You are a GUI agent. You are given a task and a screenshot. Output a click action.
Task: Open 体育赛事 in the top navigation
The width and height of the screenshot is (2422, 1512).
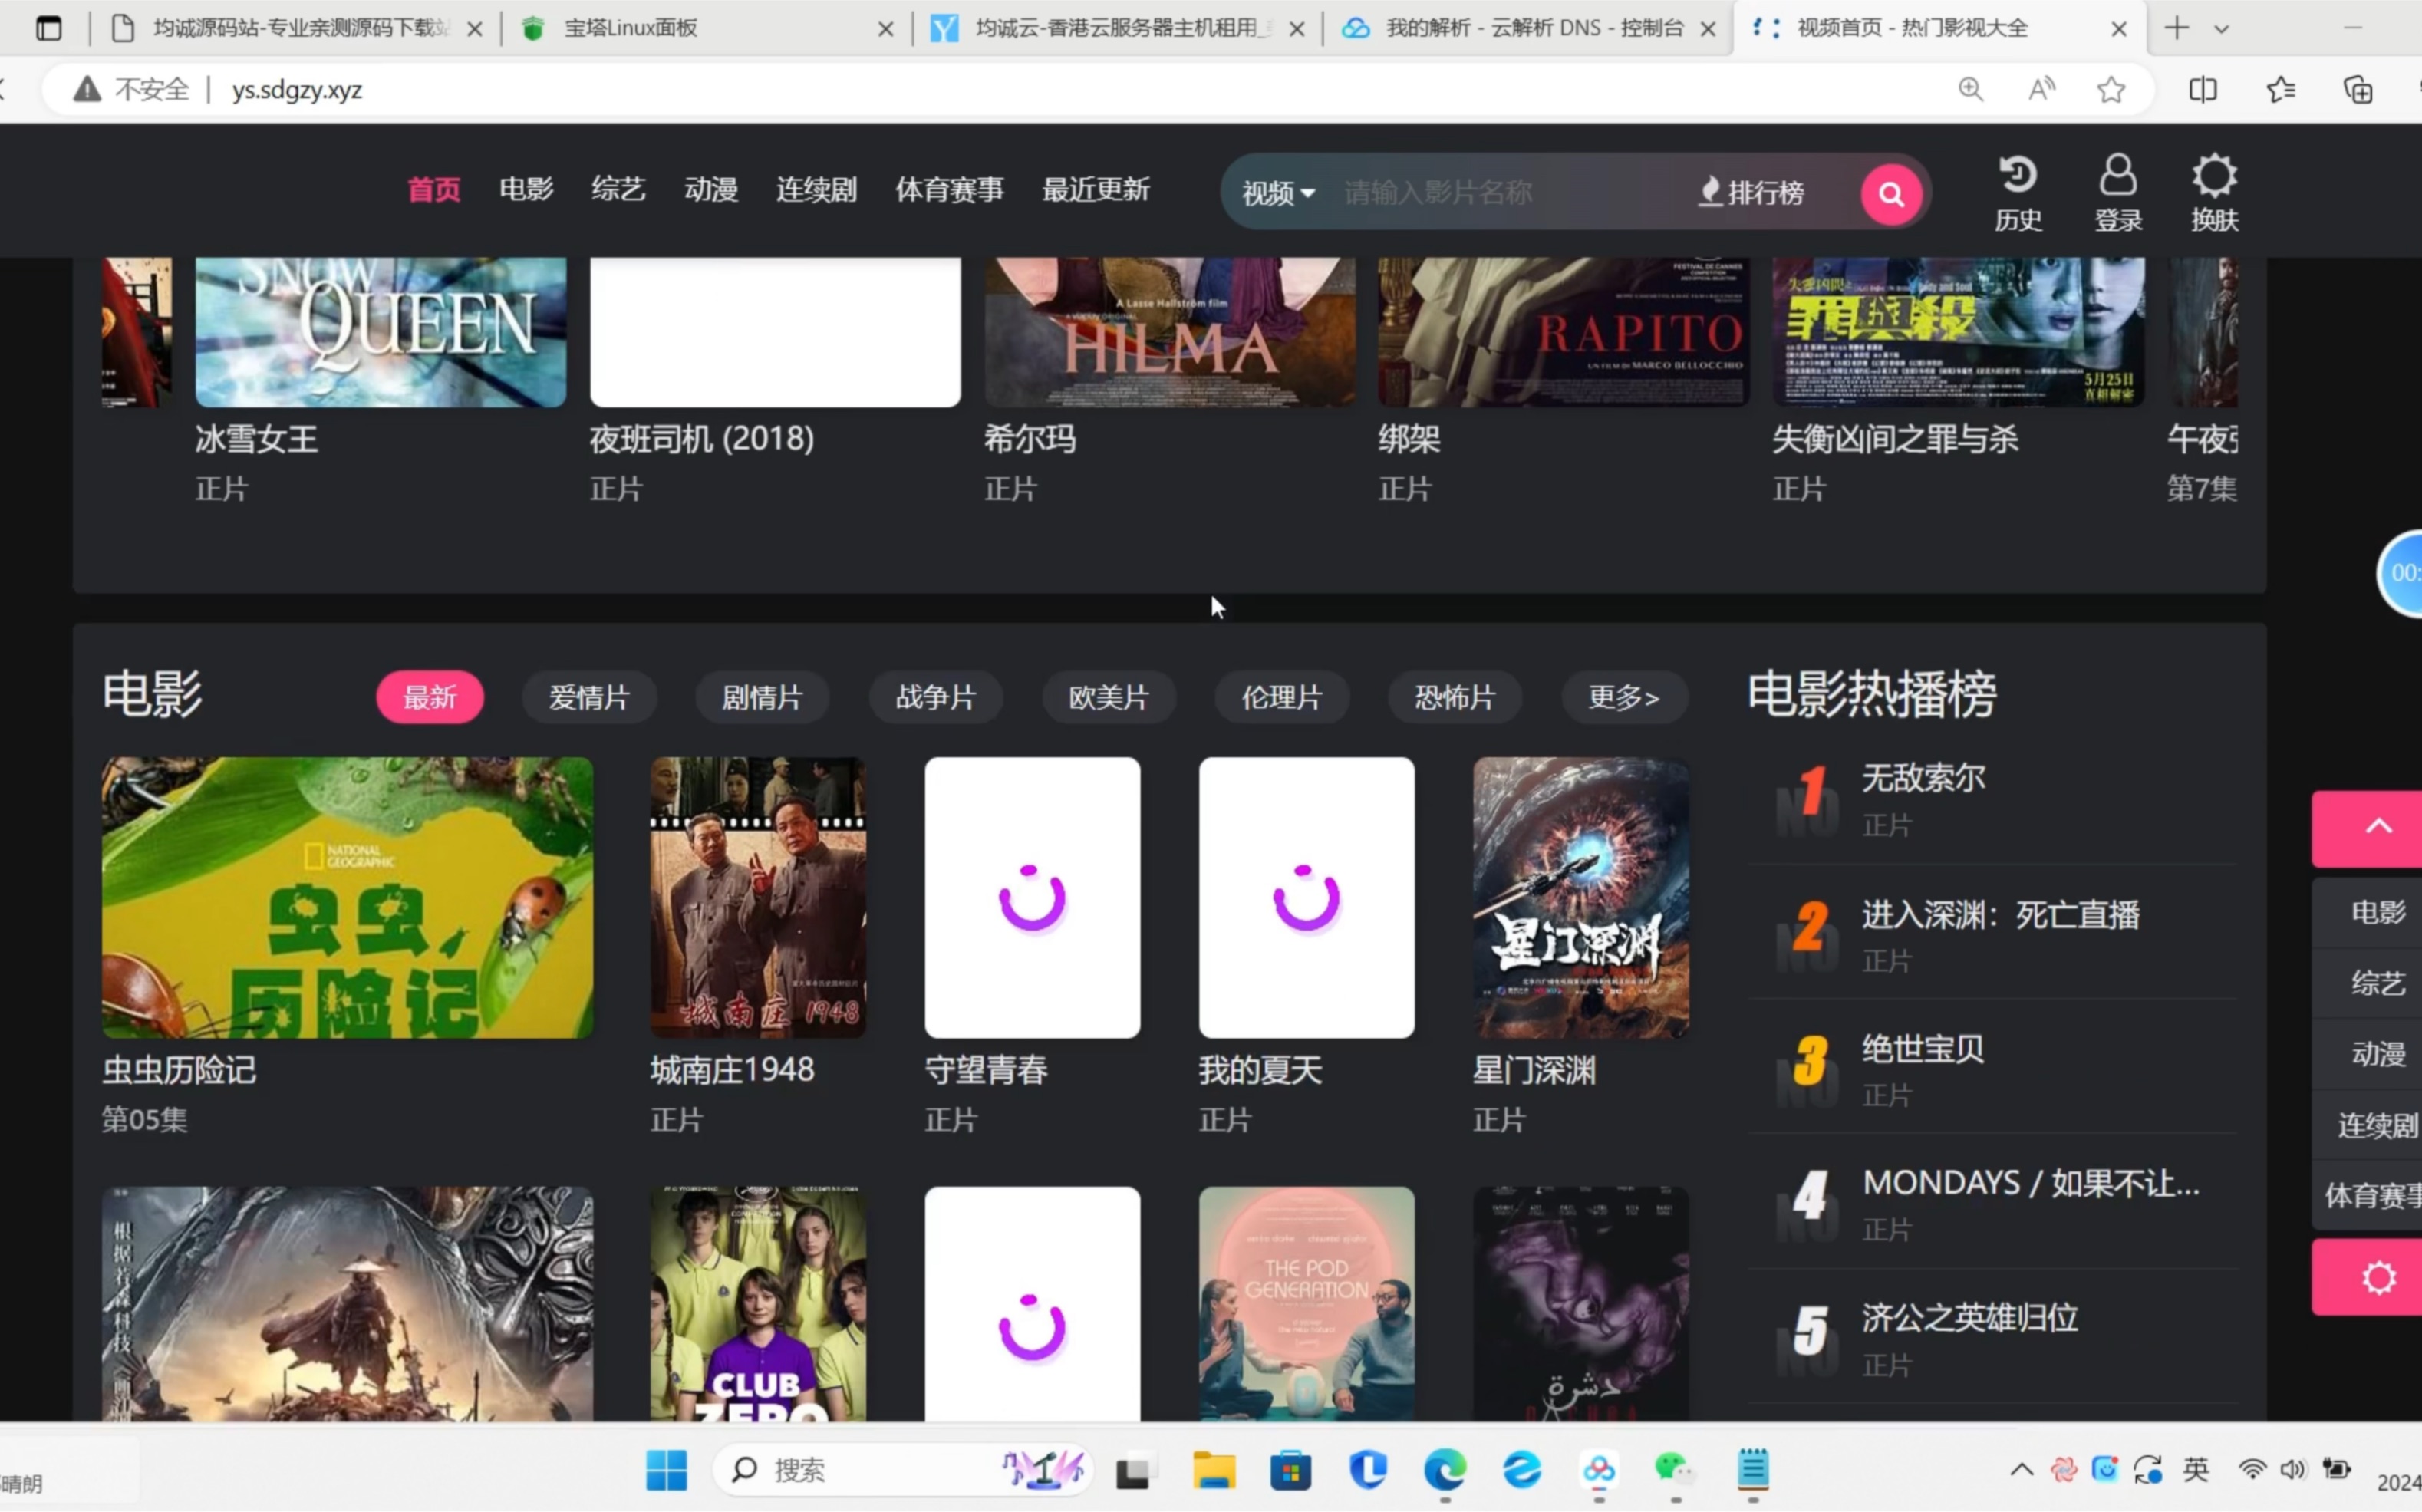[x=949, y=190]
